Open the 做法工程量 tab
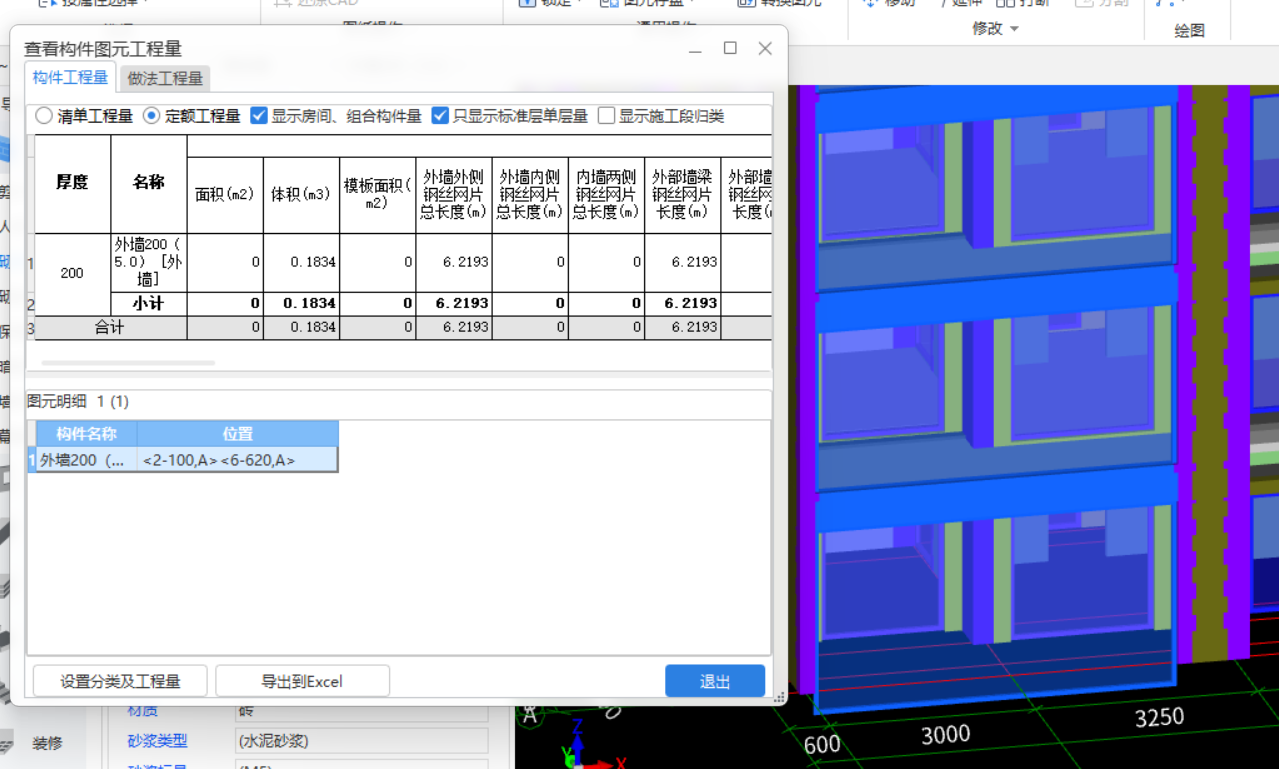The height and width of the screenshot is (769, 1279). (165, 78)
